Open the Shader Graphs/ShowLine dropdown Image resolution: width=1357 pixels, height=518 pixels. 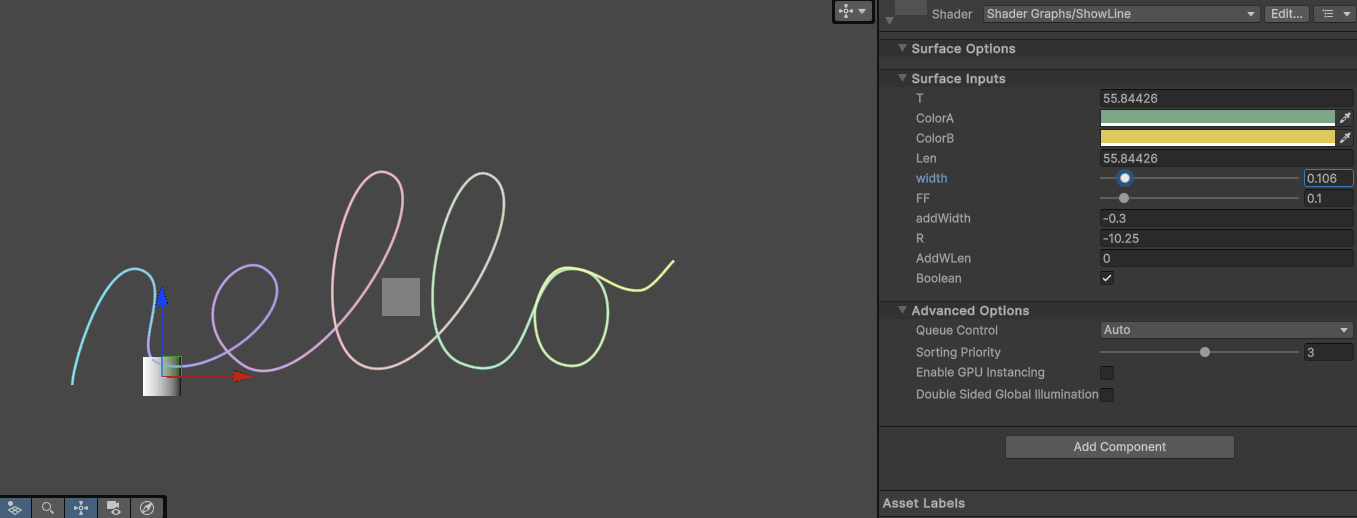coord(1120,14)
